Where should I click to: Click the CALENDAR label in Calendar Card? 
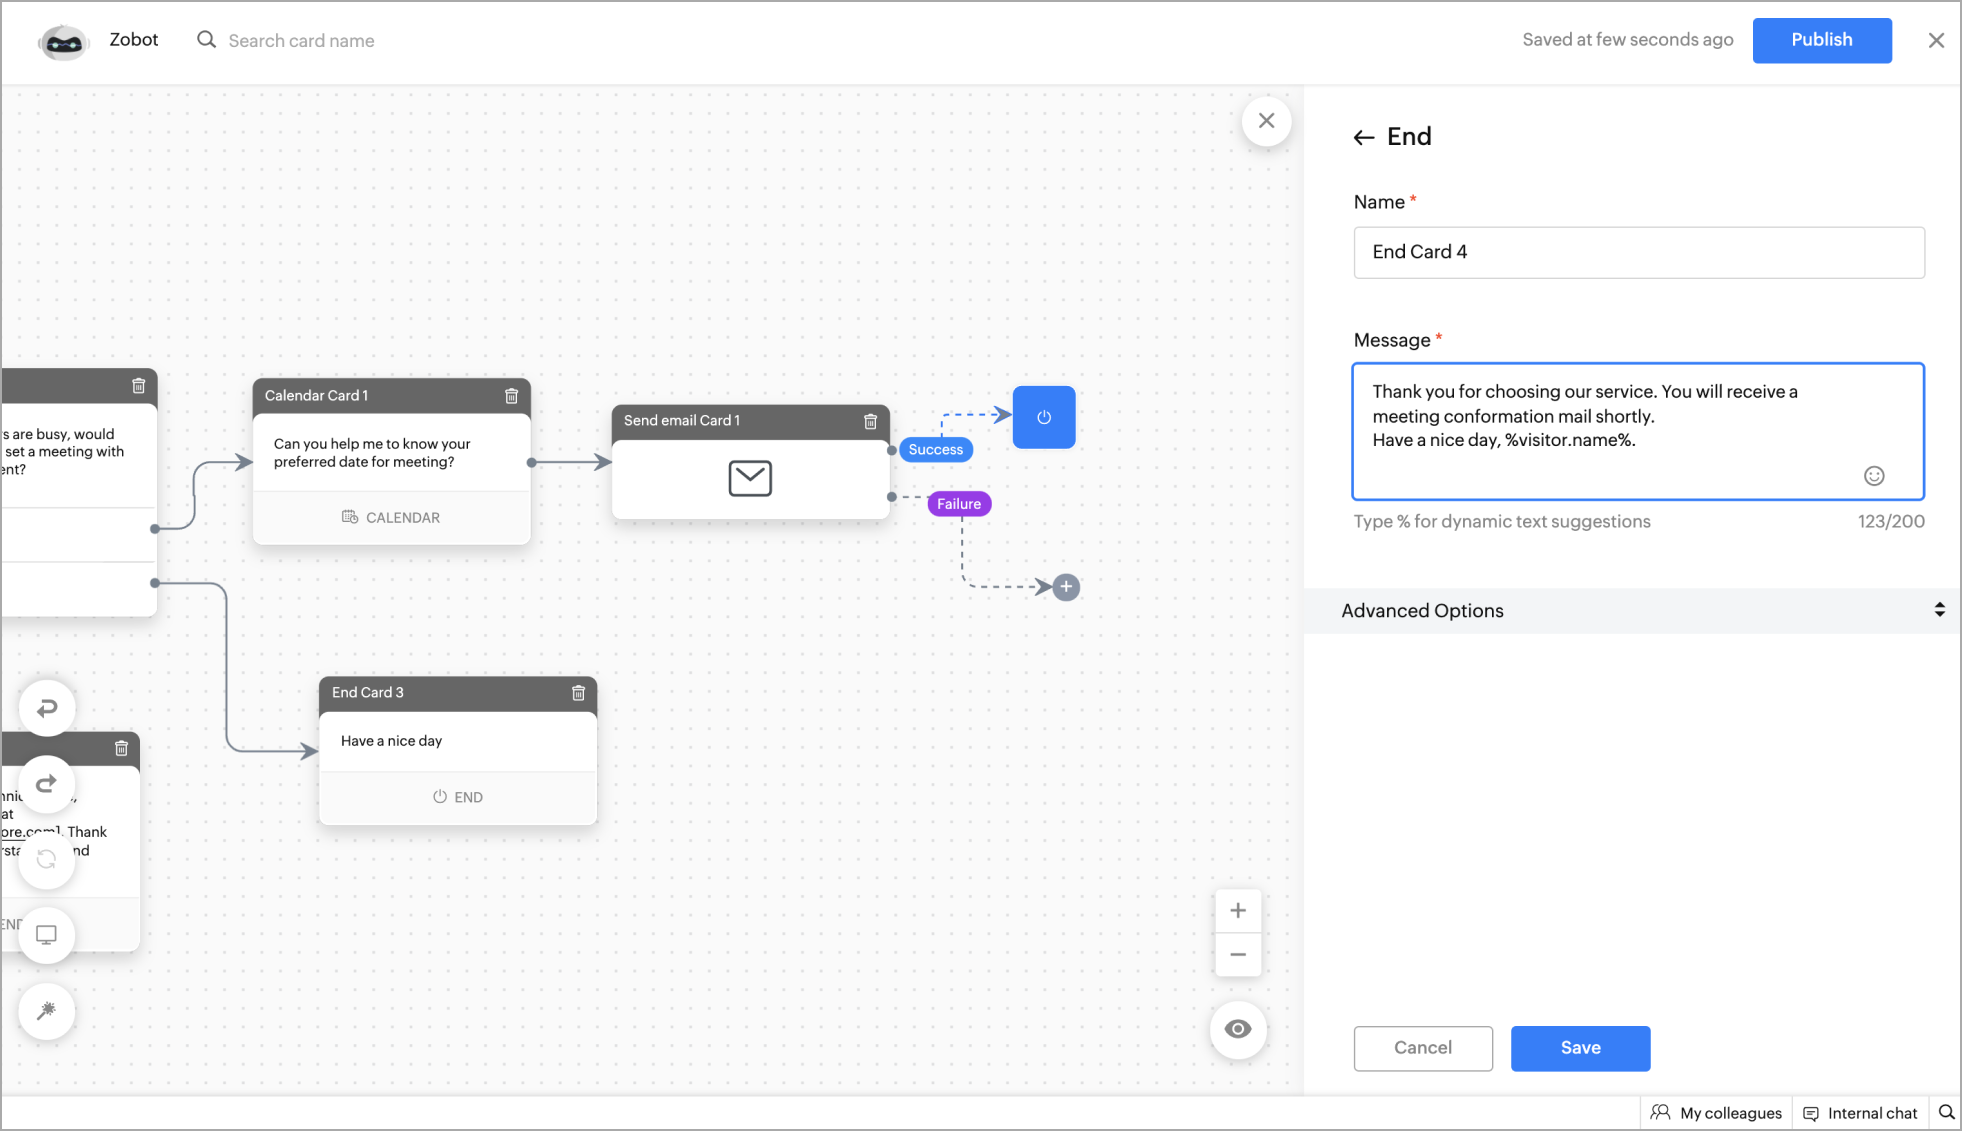pos(391,518)
